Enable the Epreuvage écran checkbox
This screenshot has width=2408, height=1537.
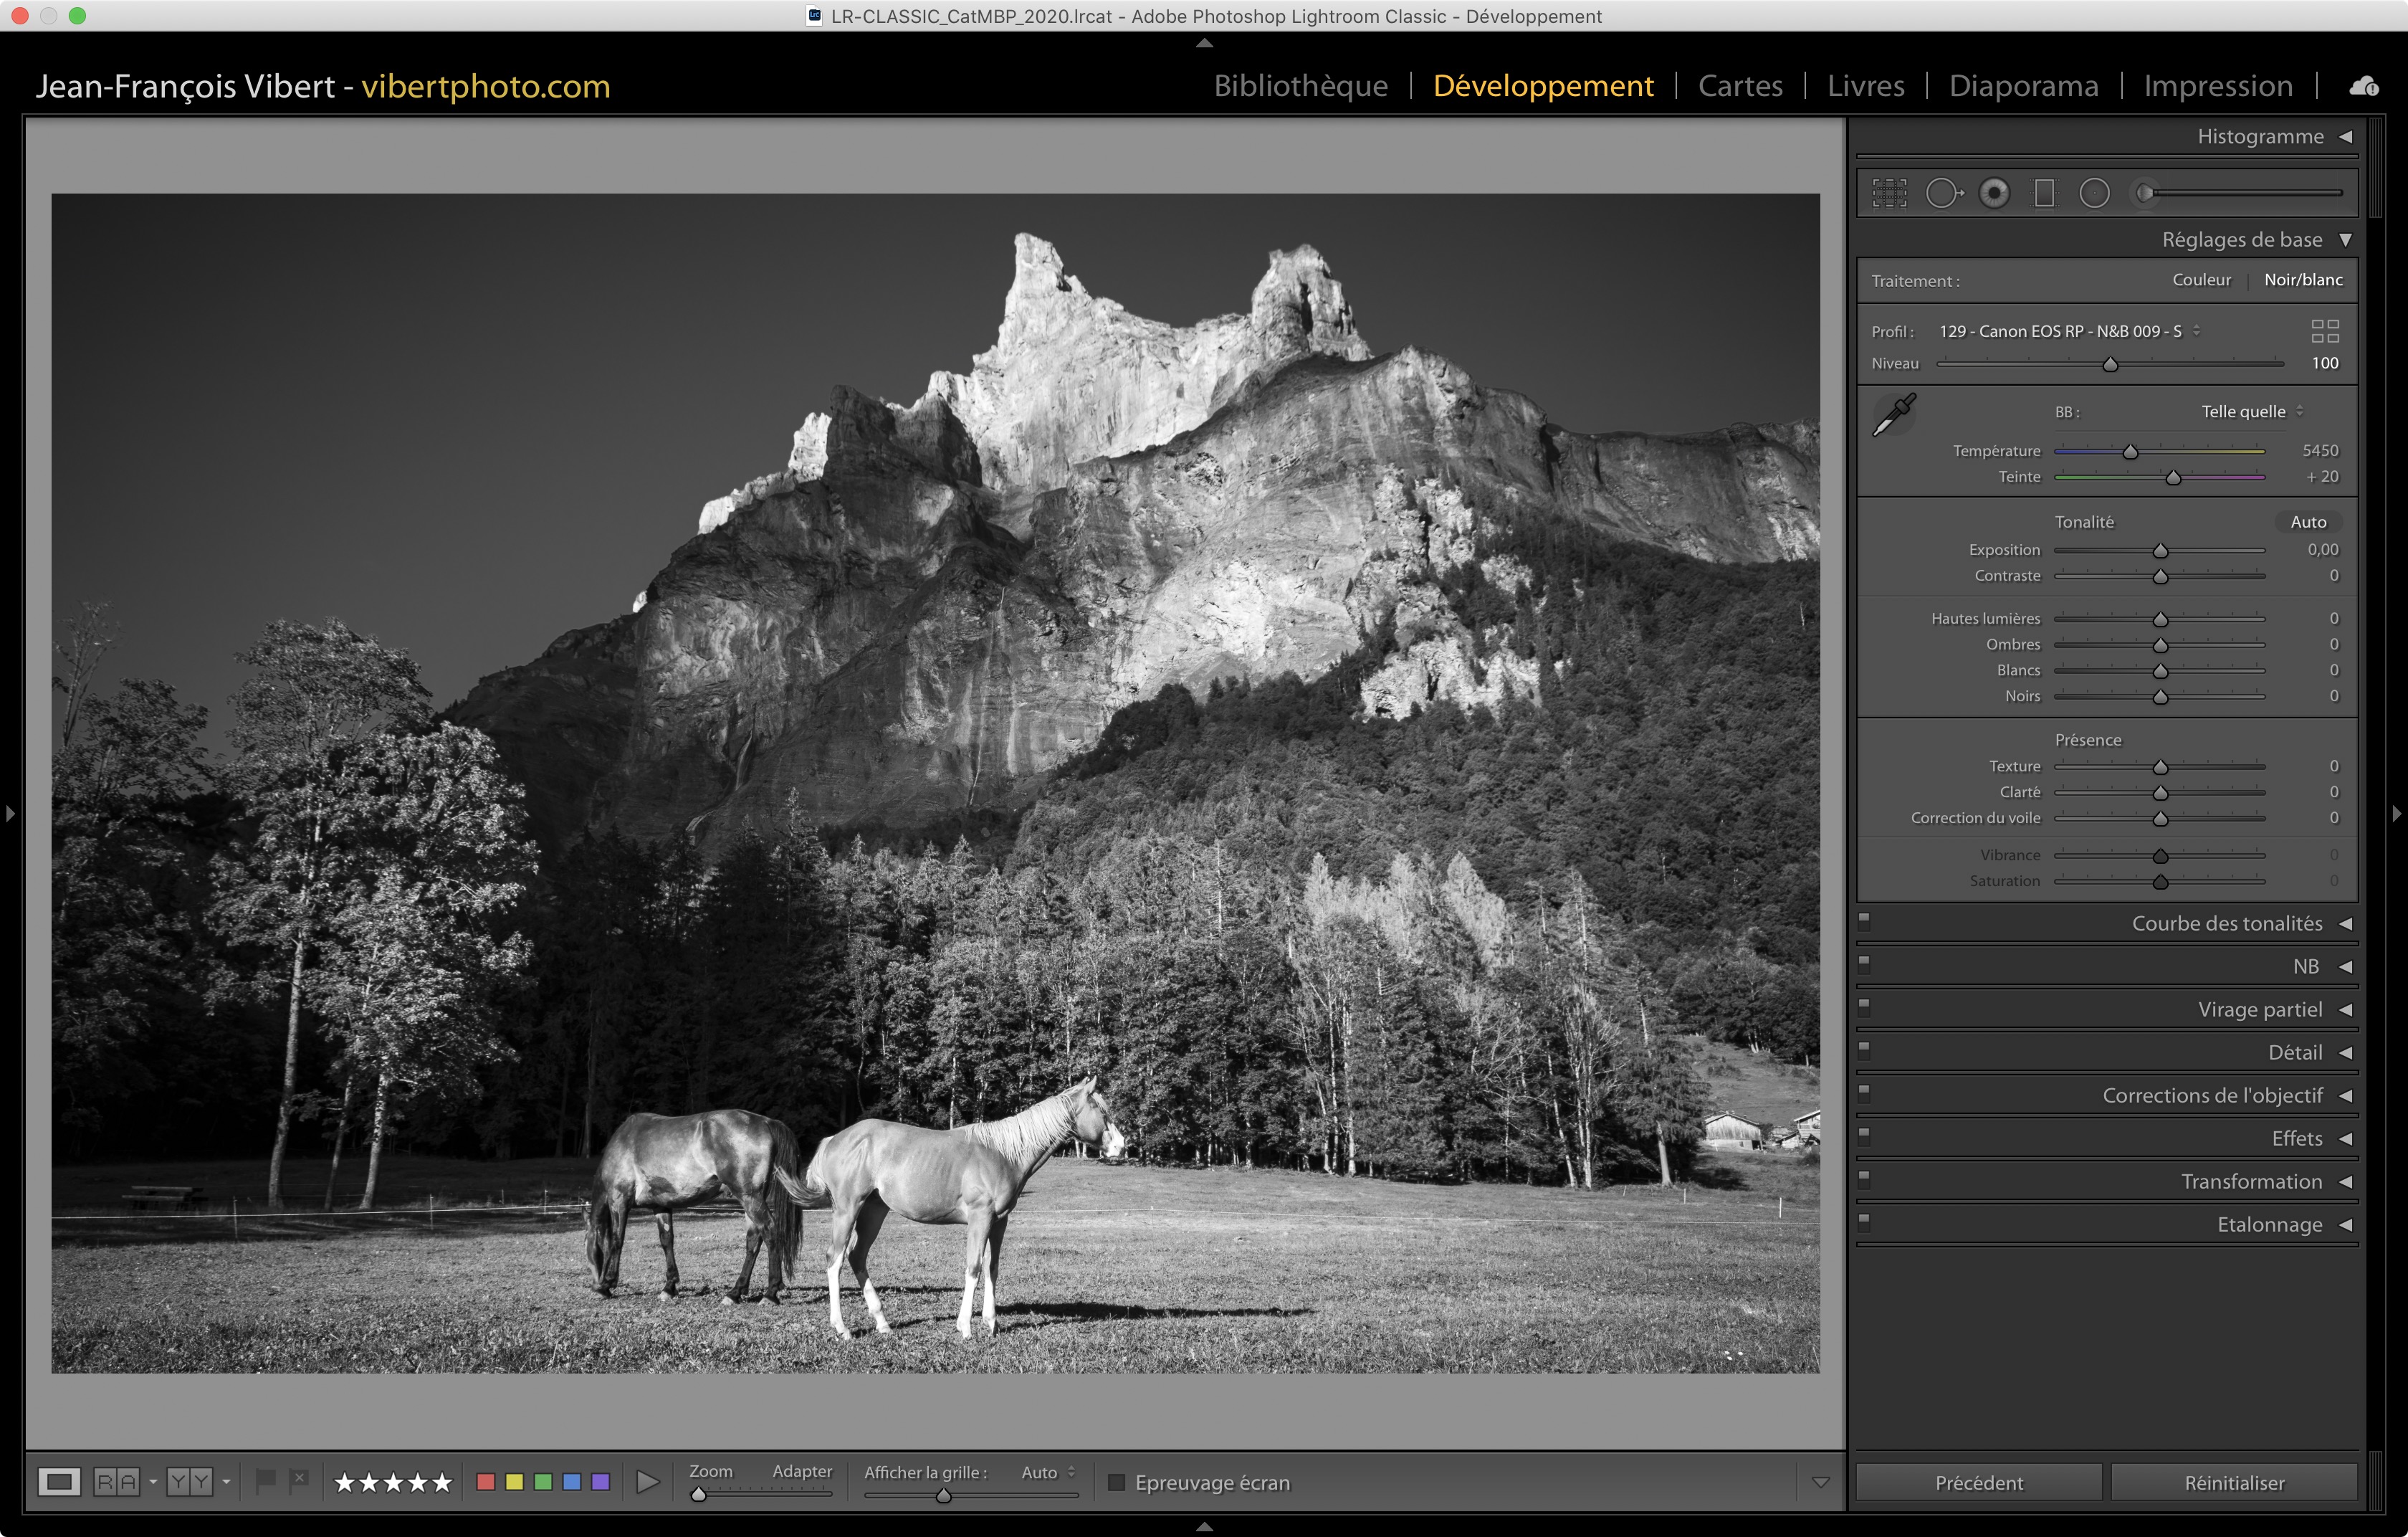click(1117, 1482)
